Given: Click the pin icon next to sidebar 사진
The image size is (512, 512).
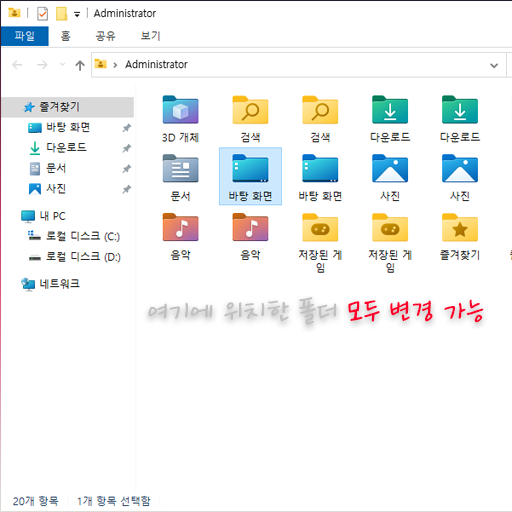Looking at the screenshot, I should (126, 189).
